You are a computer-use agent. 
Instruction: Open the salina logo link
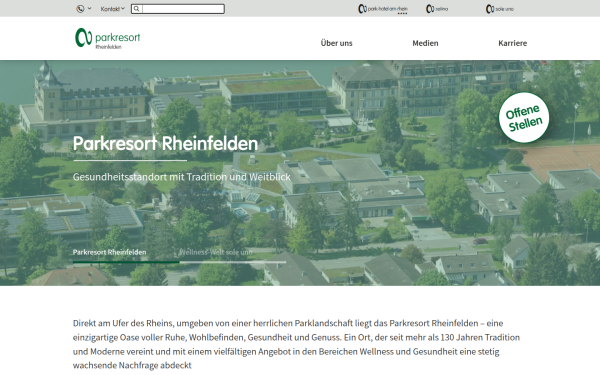tap(437, 9)
